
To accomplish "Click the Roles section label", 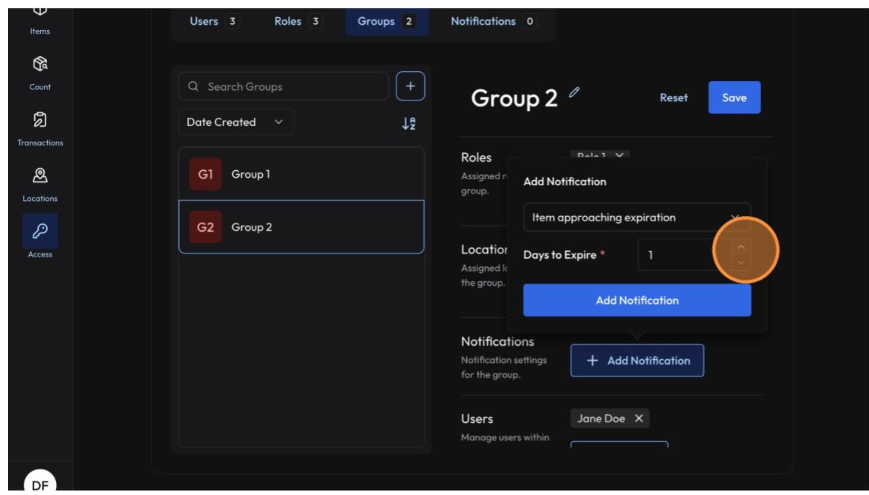I will [476, 157].
